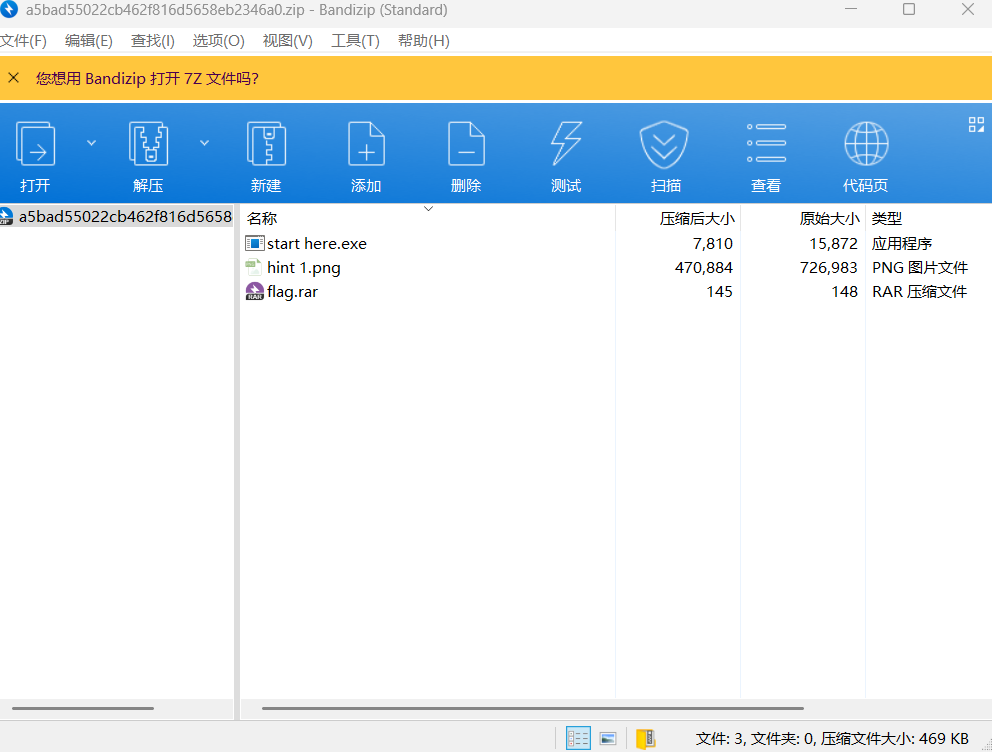Click the Test (测试) lightning icon
The image size is (992, 752).
(566, 145)
